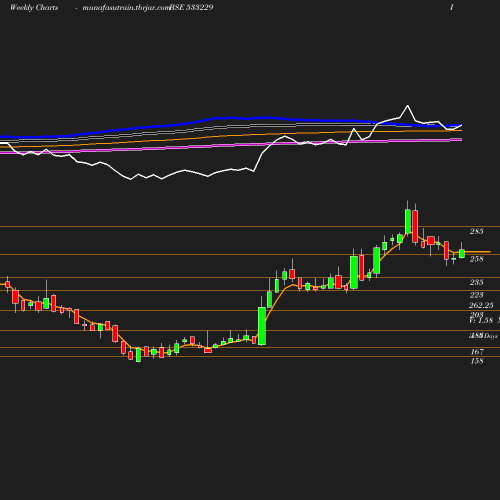The width and height of the screenshot is (500, 500).
Task: Click the munafasutra site name text
Action: coord(126,8)
